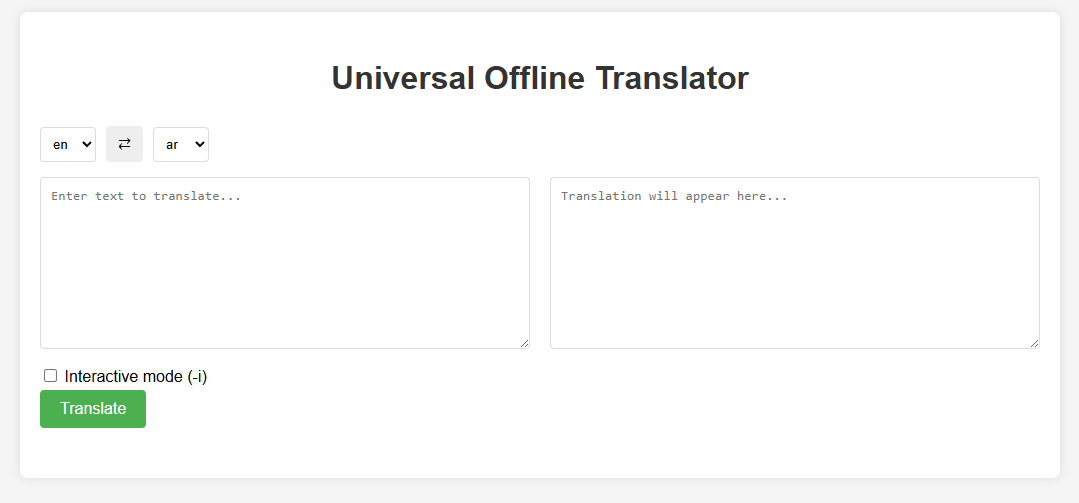Image resolution: width=1079 pixels, height=503 pixels.
Task: Click the double-arrow icon between the language selectors
Action: (x=124, y=144)
